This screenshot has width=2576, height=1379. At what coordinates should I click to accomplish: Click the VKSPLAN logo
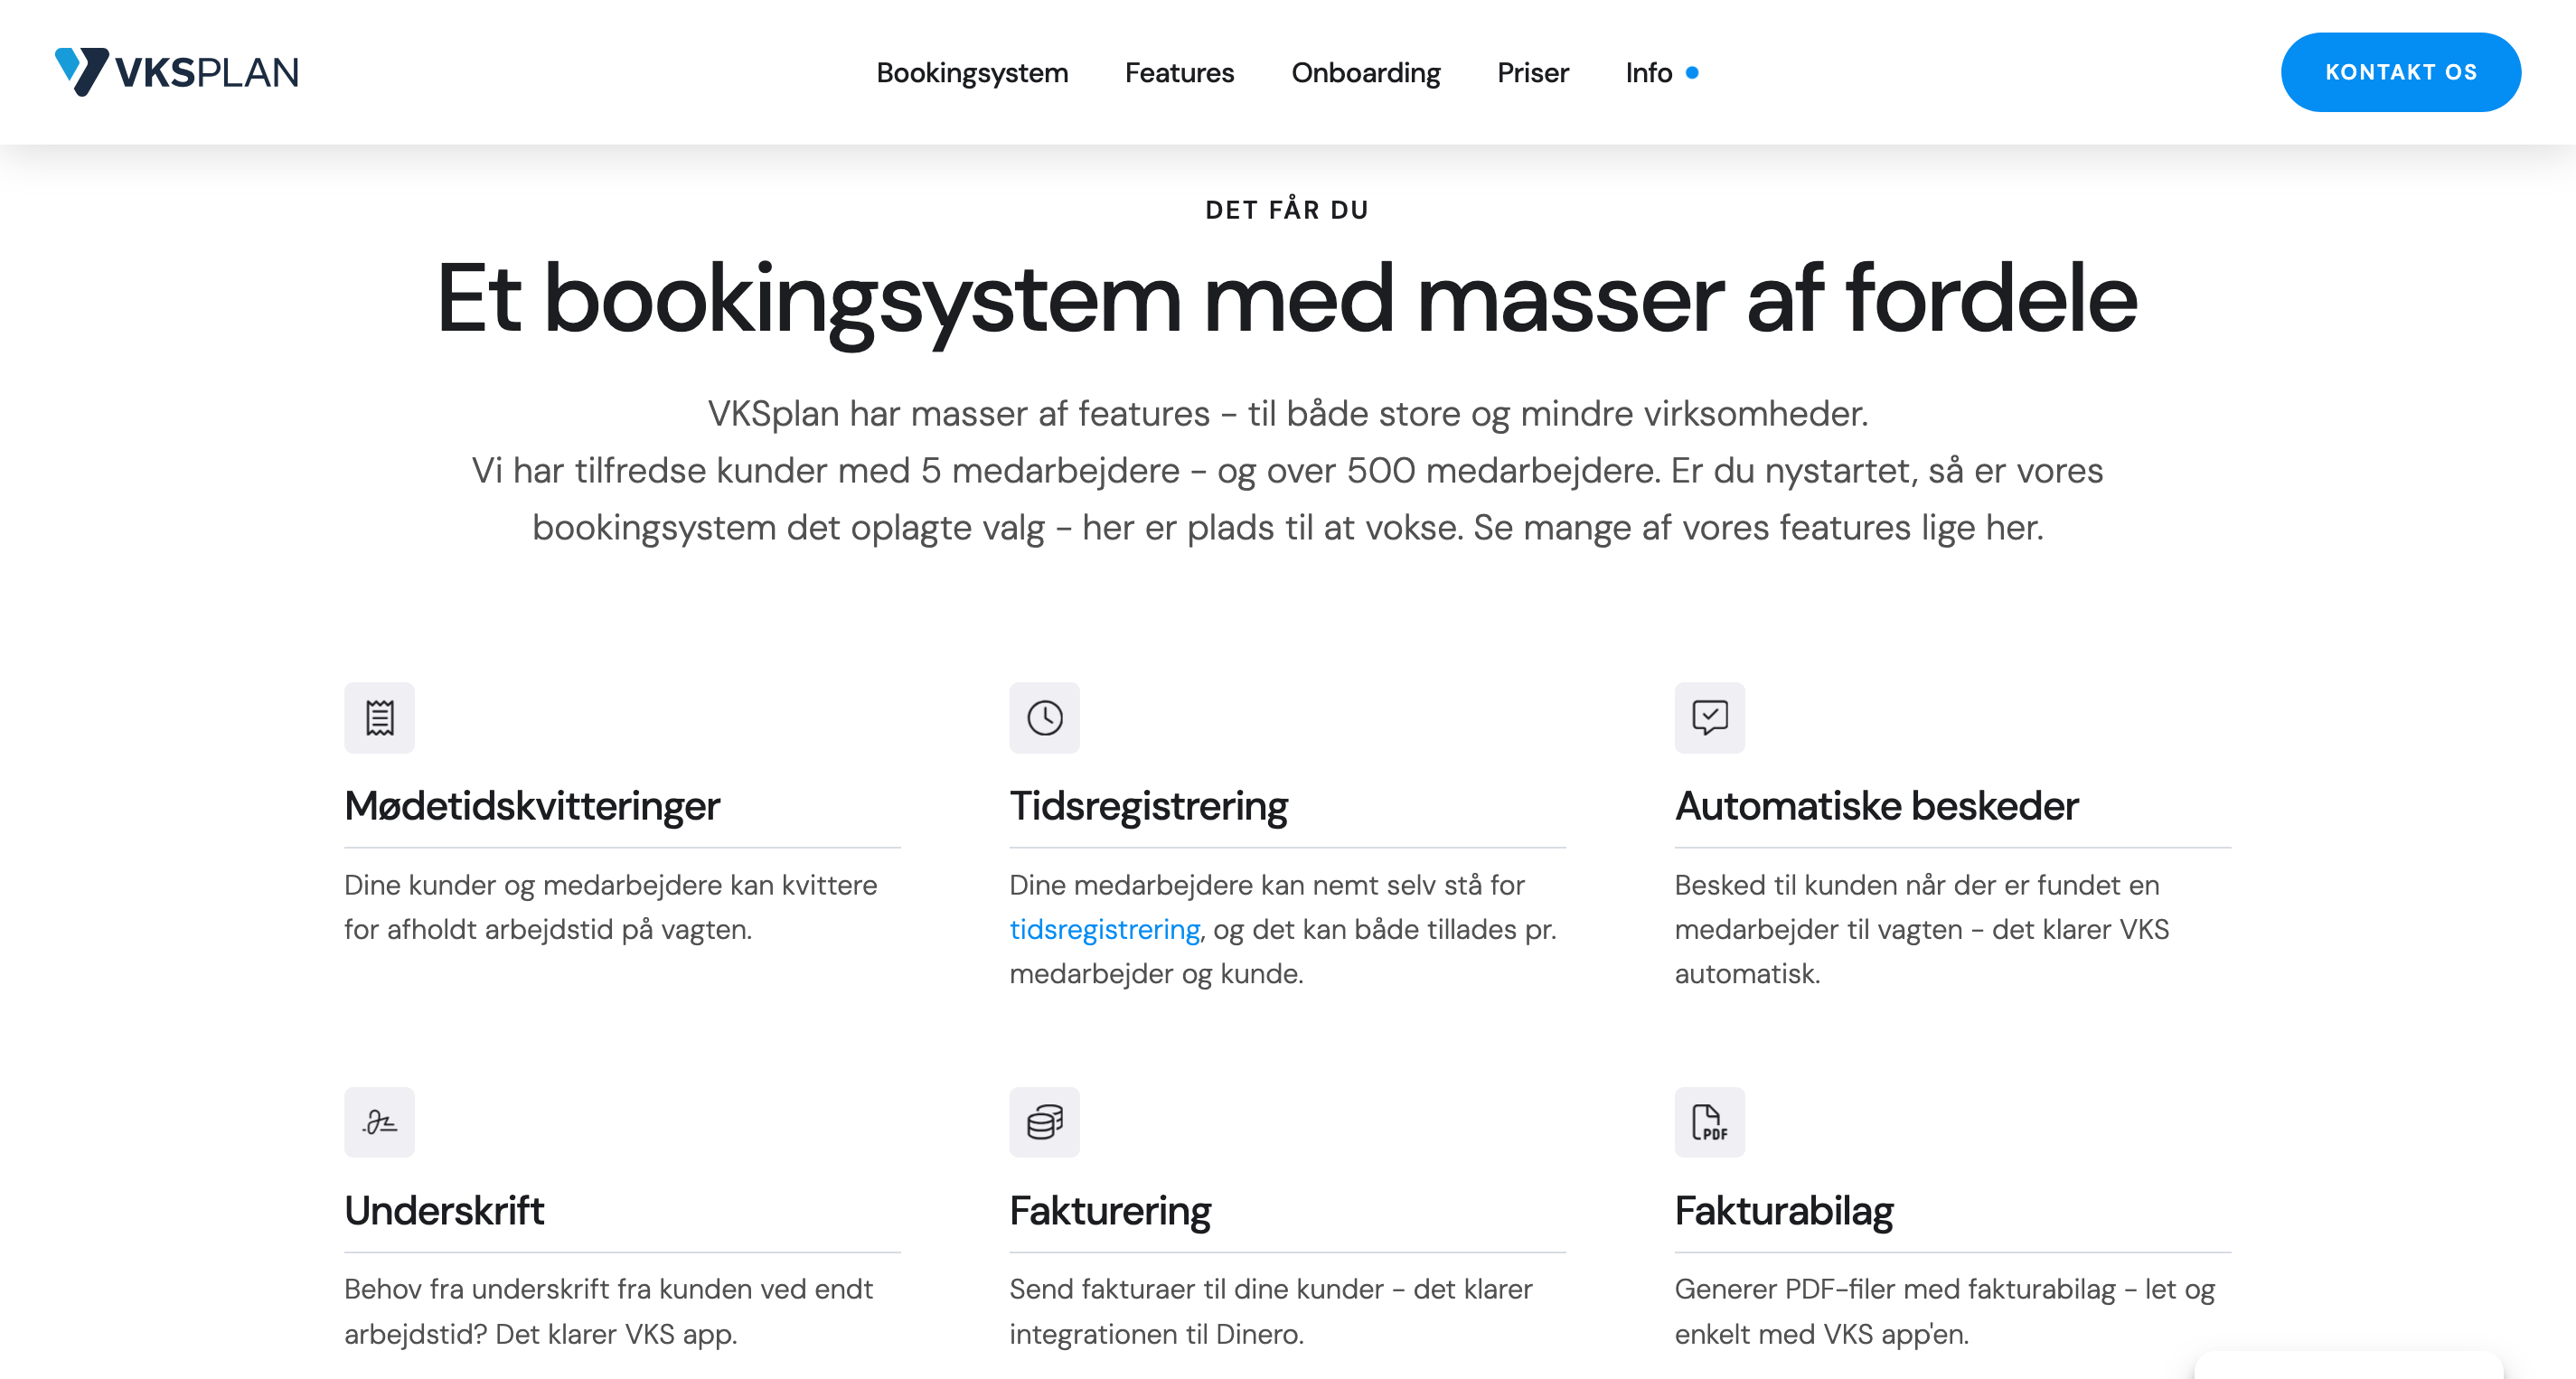point(177,72)
